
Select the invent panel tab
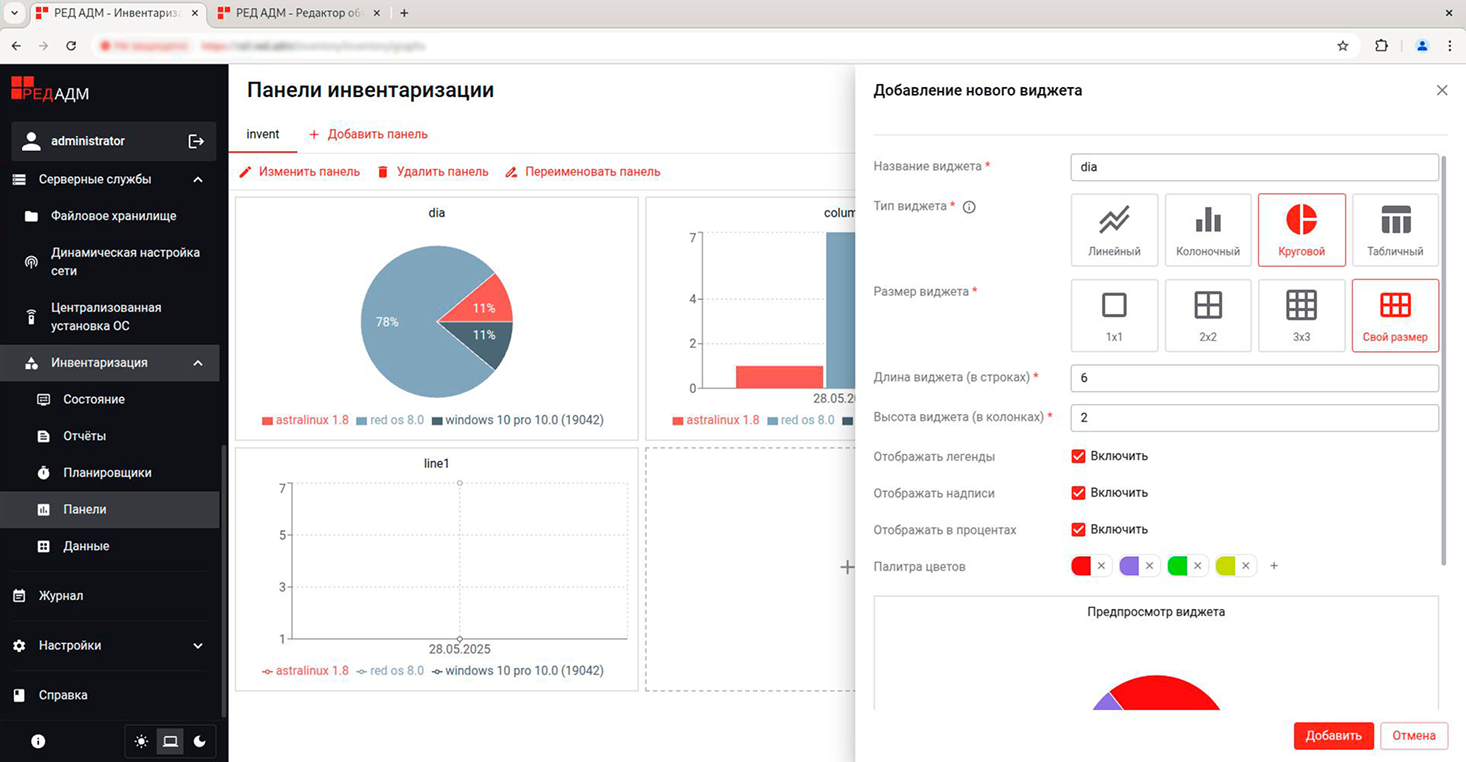[263, 134]
